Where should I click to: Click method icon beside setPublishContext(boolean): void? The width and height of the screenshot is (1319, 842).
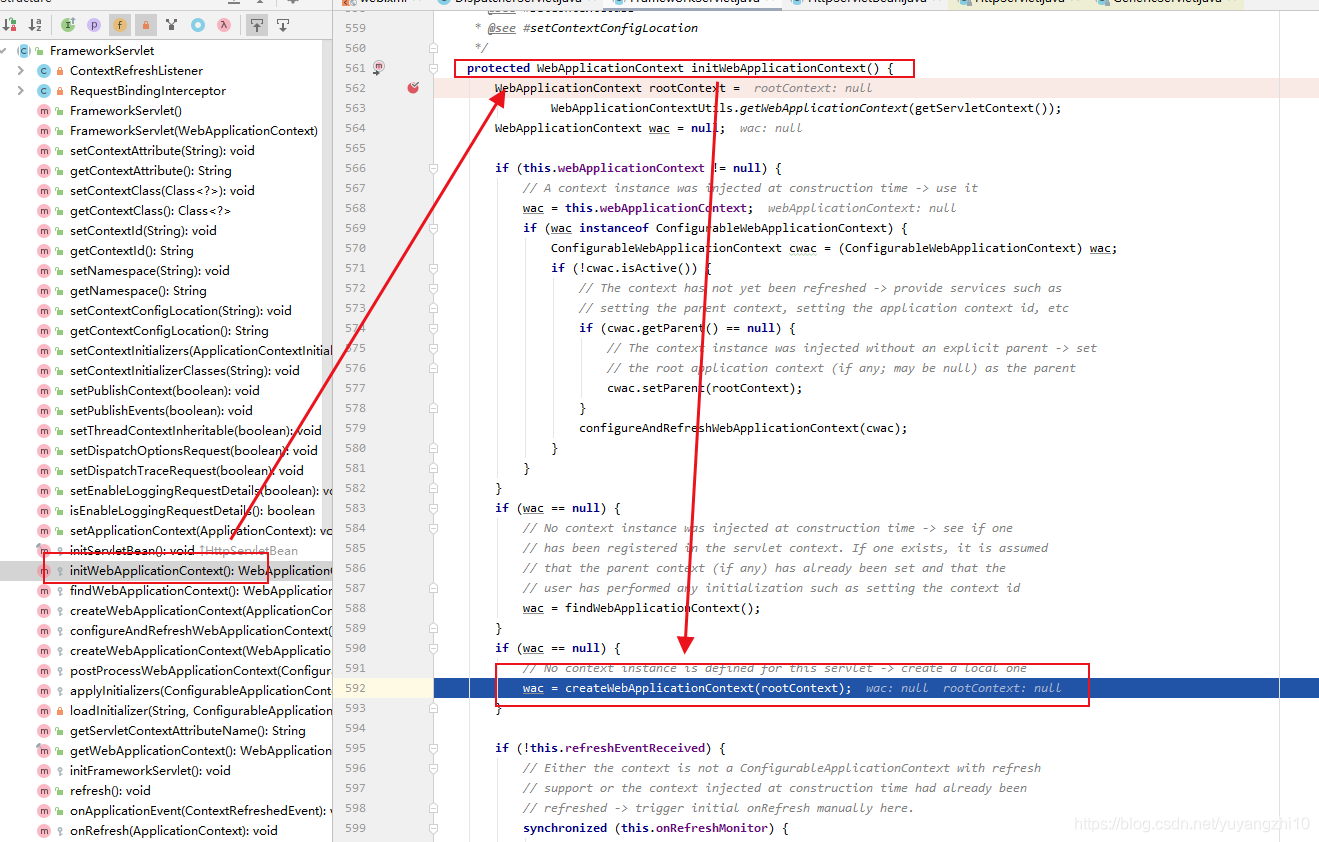click(44, 391)
